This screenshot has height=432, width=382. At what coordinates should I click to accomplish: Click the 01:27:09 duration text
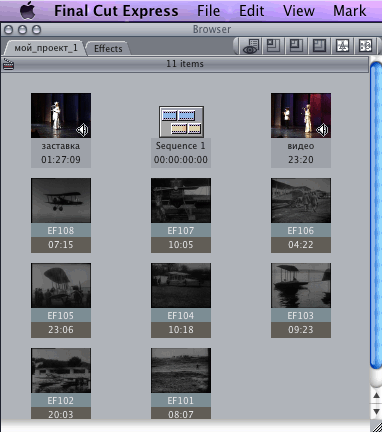[61, 160]
